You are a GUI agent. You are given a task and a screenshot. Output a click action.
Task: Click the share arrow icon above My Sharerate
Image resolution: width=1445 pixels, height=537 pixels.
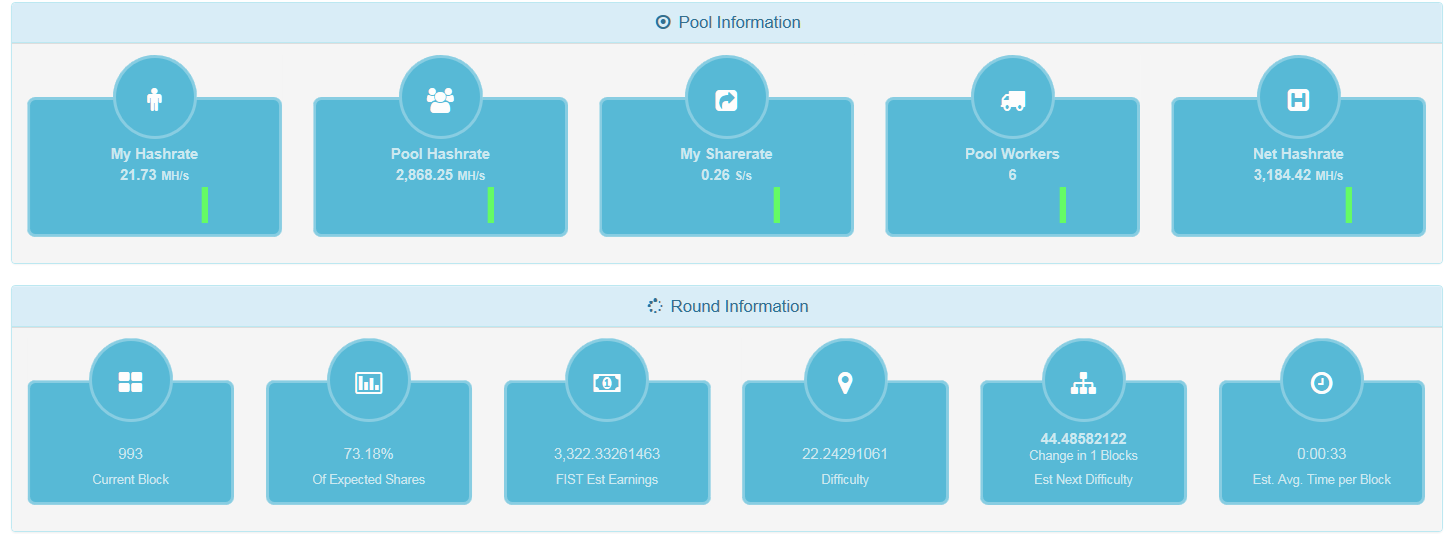(x=726, y=100)
